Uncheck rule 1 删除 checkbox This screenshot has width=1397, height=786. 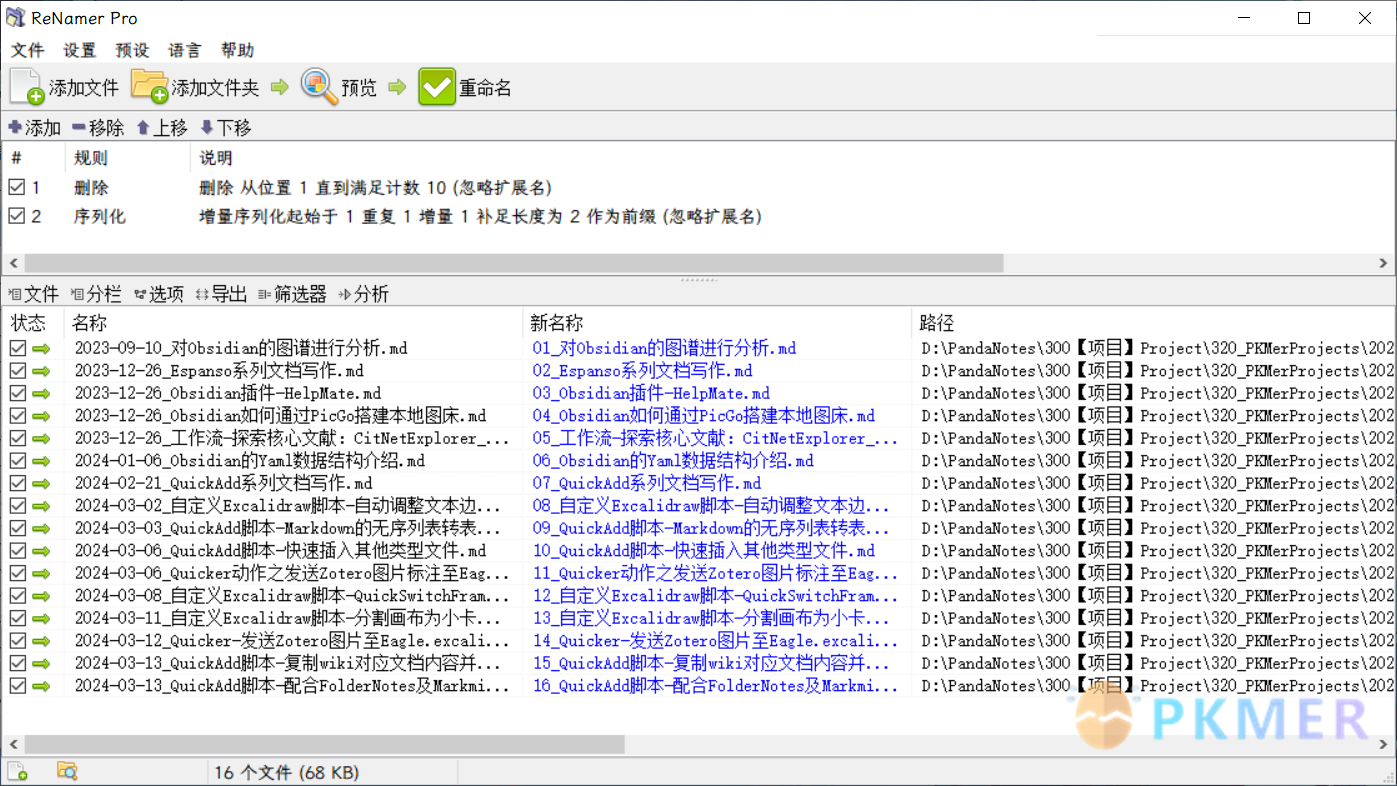[x=16, y=187]
